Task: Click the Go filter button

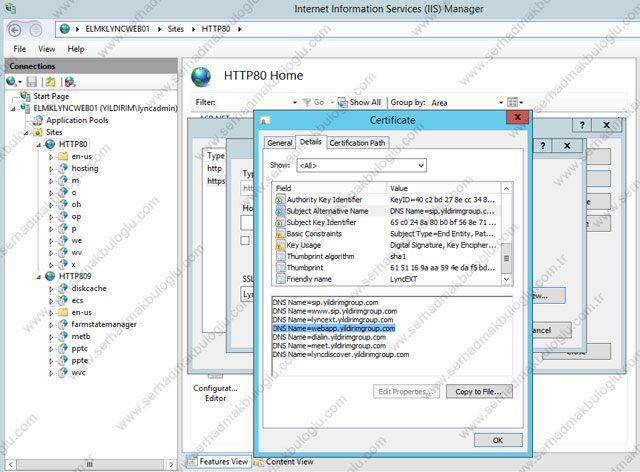Action: tap(313, 102)
